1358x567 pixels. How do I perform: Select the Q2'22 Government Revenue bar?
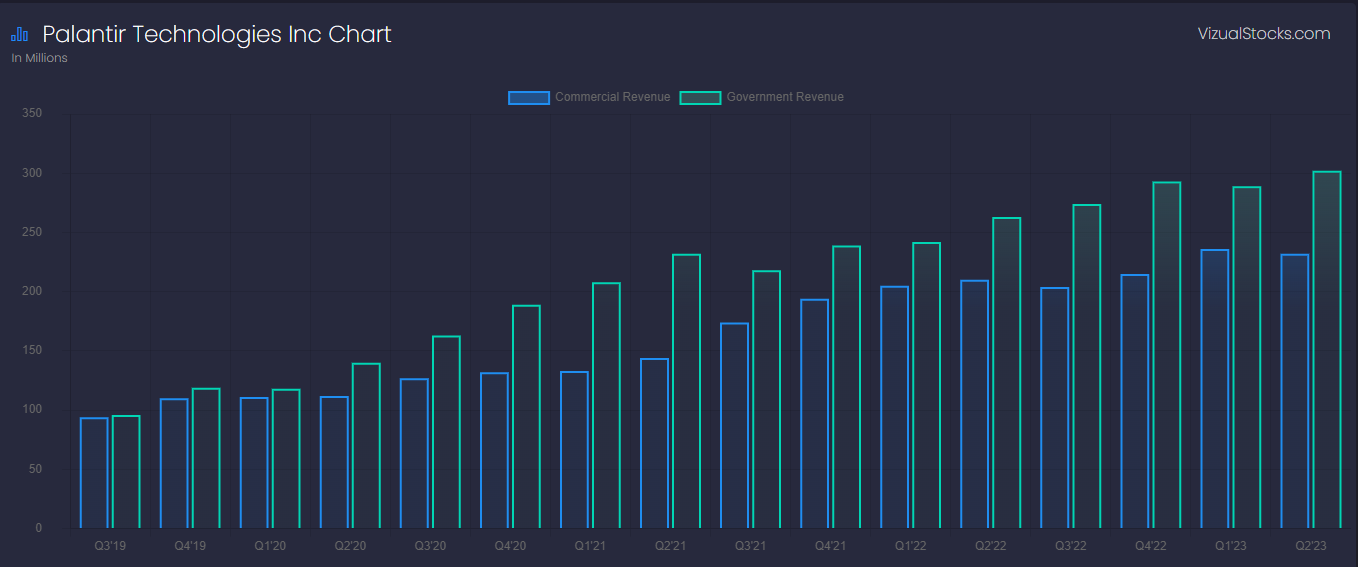[x=1006, y=373]
